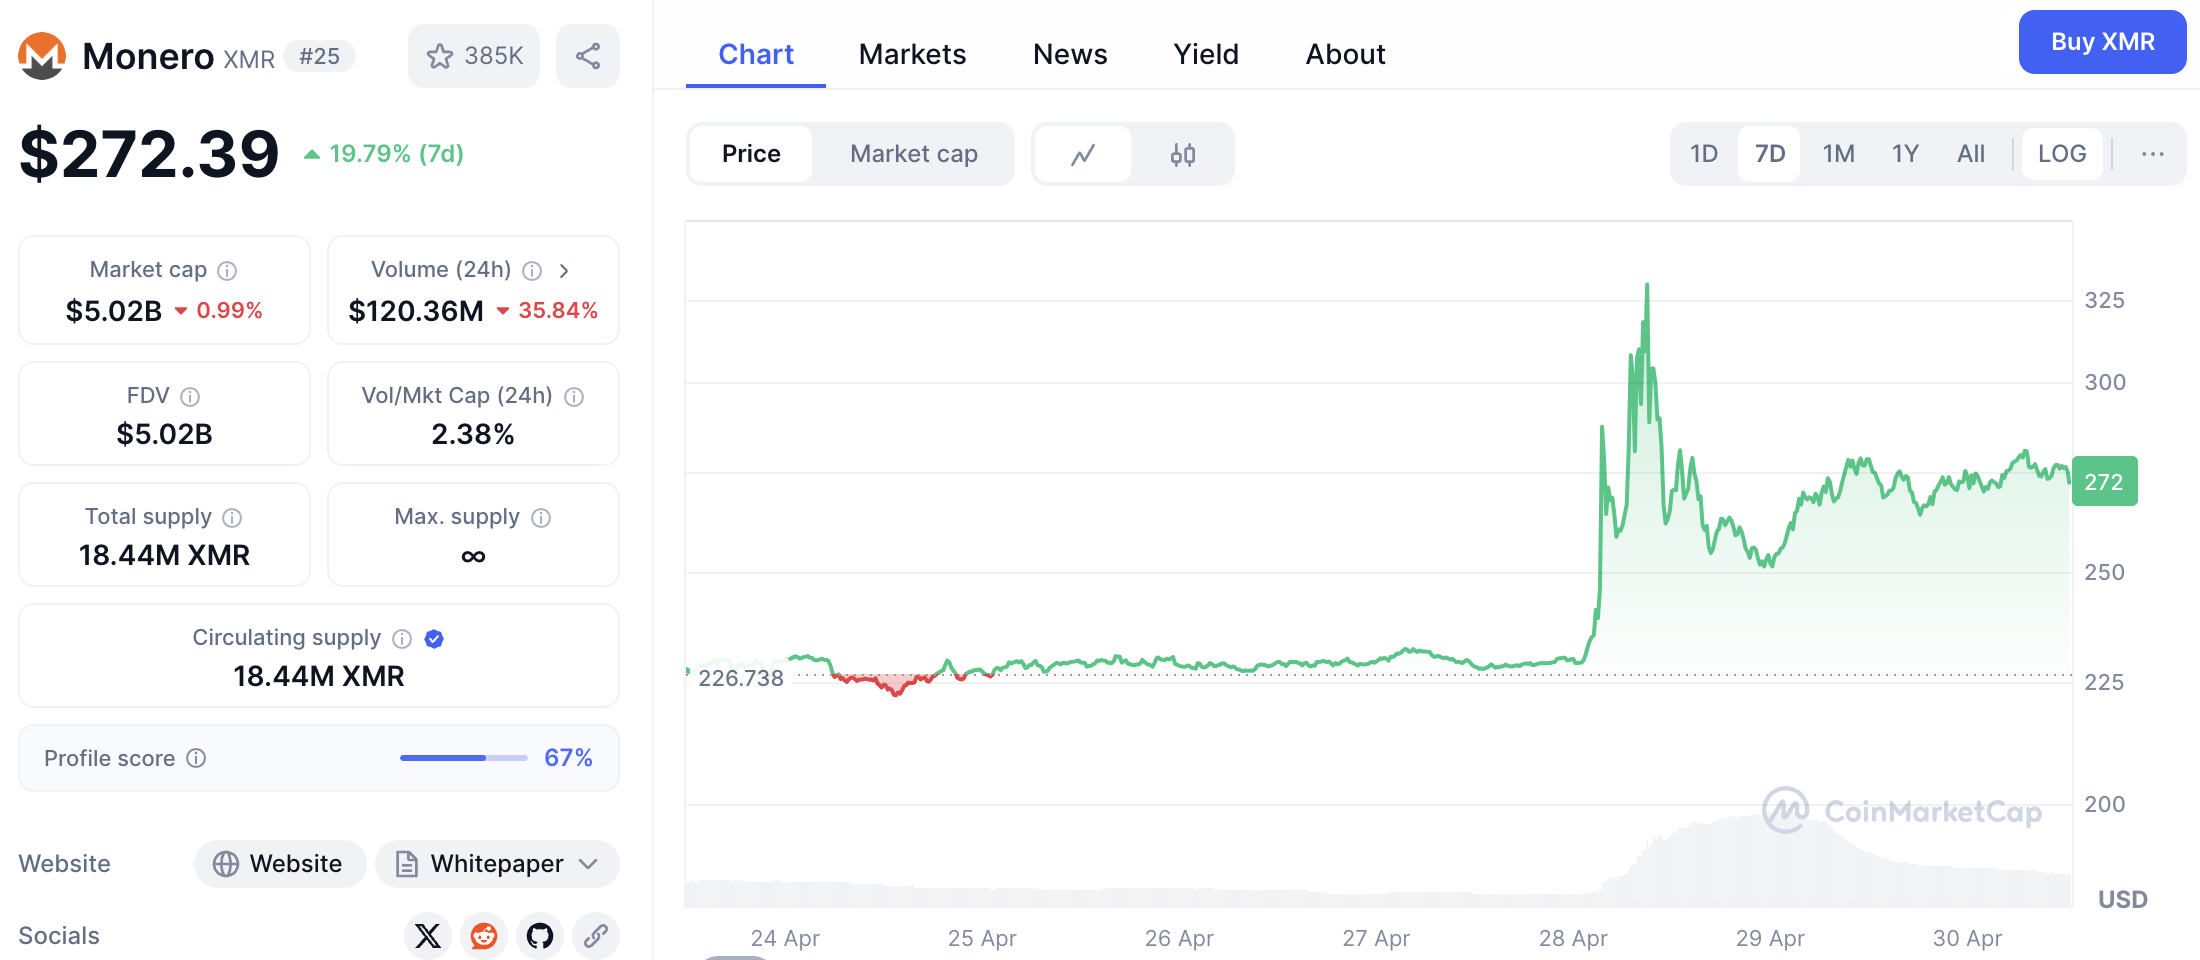
Task: Toggle LOG scale on chart
Action: 2062,154
